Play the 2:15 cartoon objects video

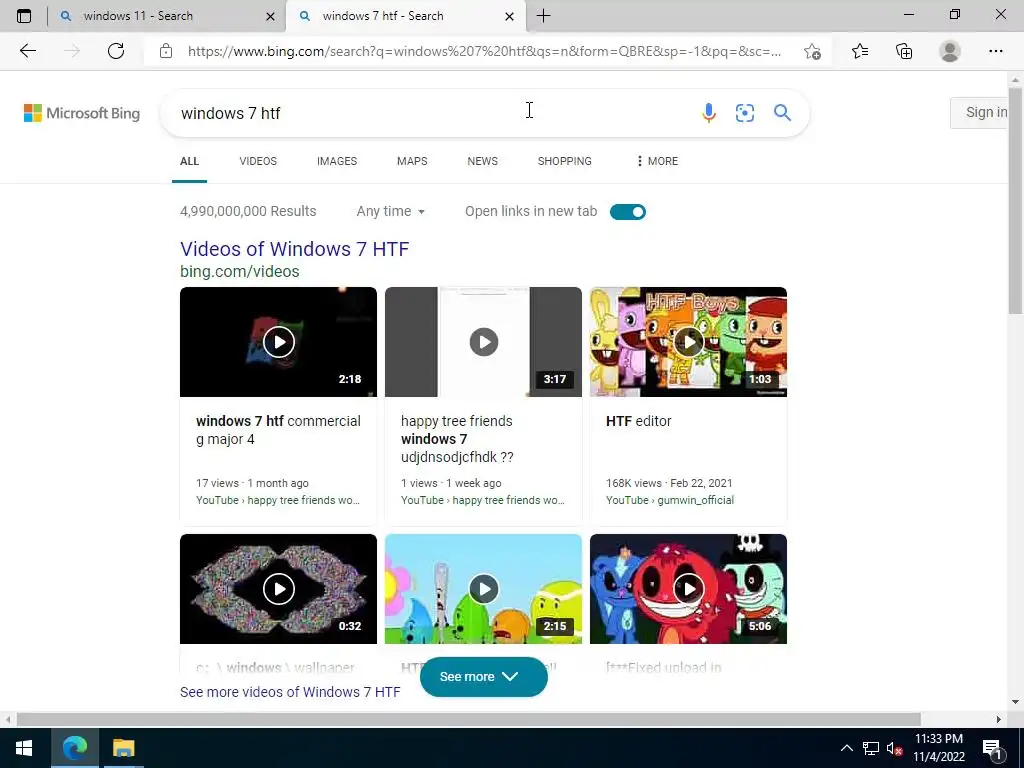(483, 589)
